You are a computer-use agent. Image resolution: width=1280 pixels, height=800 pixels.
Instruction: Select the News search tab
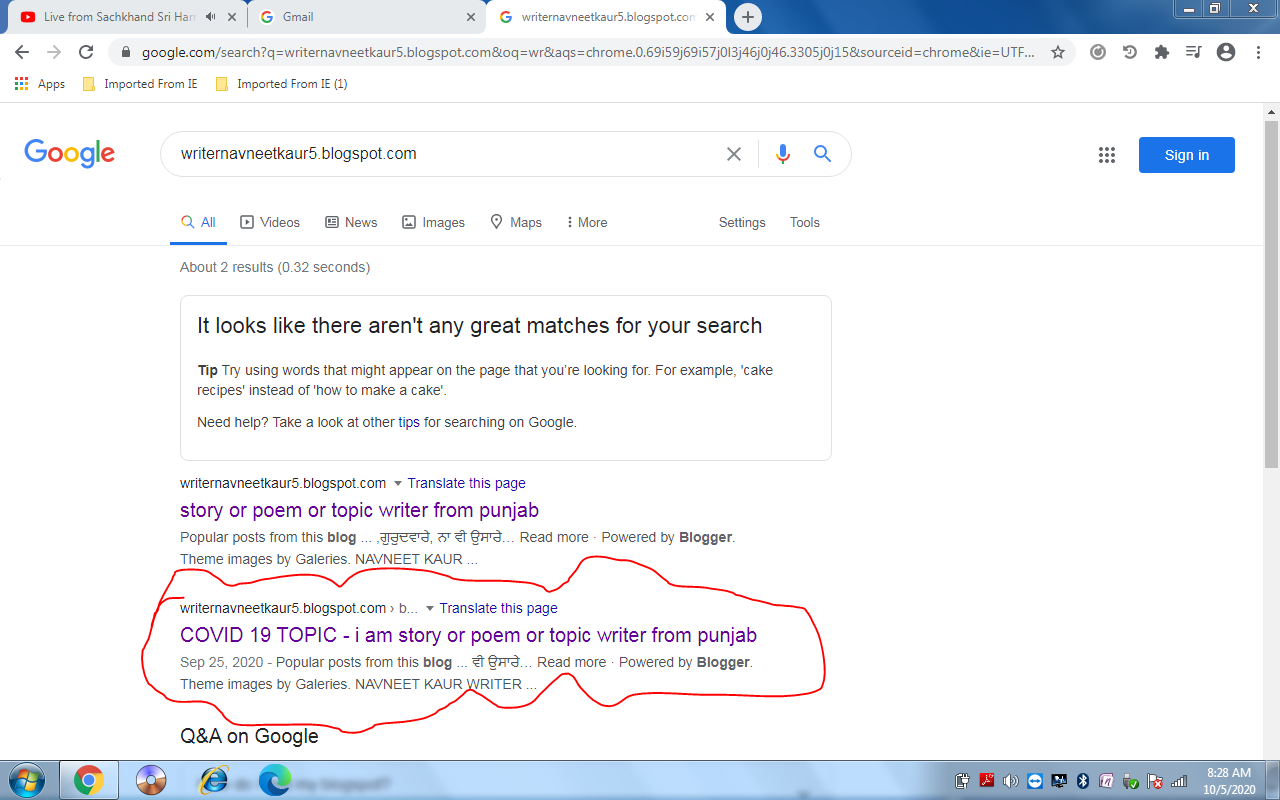(x=351, y=222)
